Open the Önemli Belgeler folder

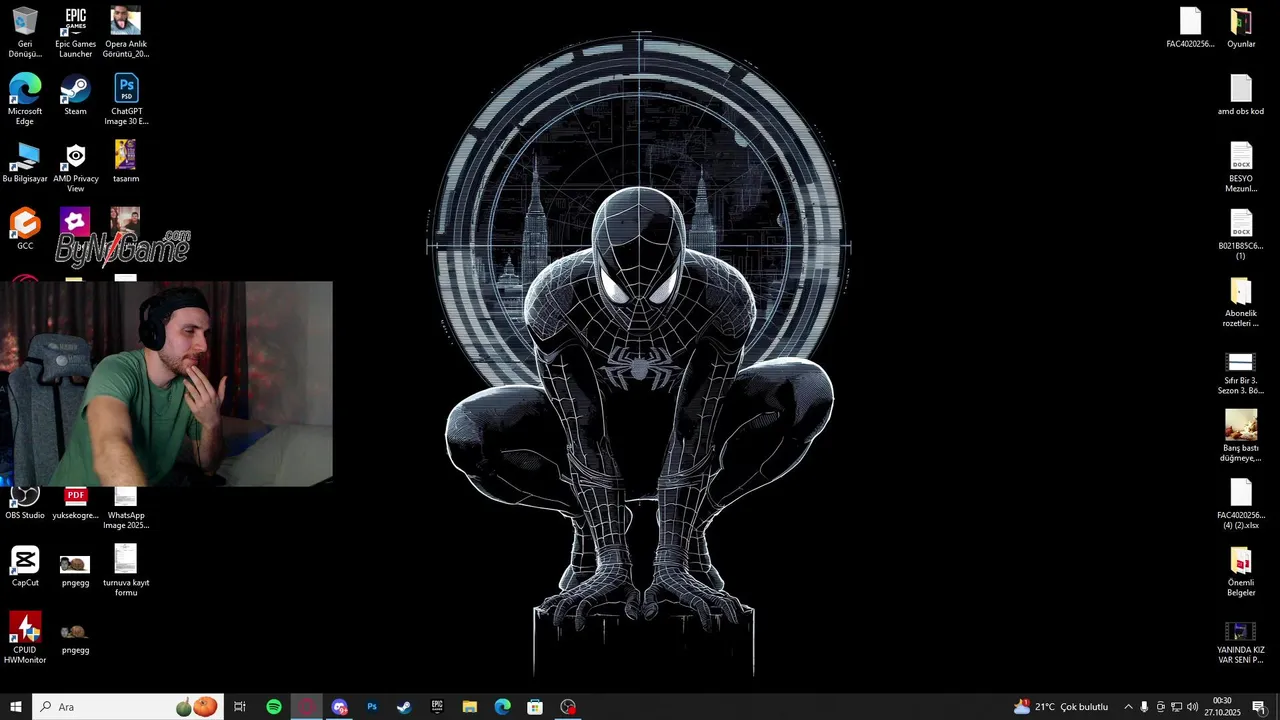pyautogui.click(x=1241, y=571)
